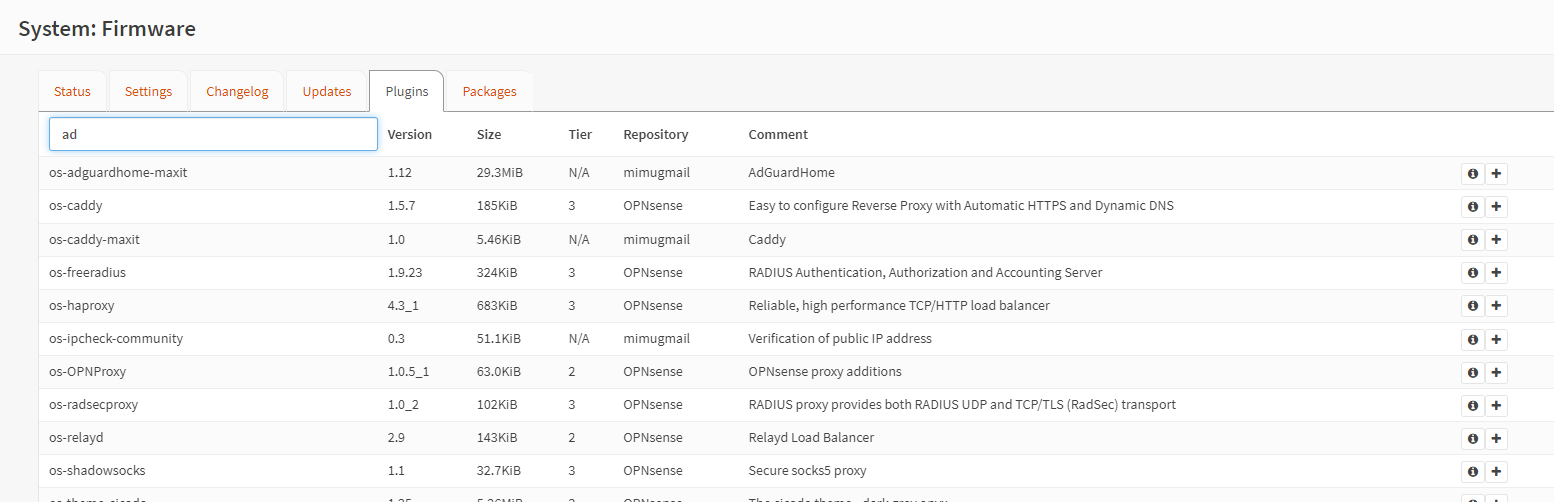Install the os-caddy plugin
Image resolution: width=1554 pixels, height=502 pixels.
pos(1496,207)
